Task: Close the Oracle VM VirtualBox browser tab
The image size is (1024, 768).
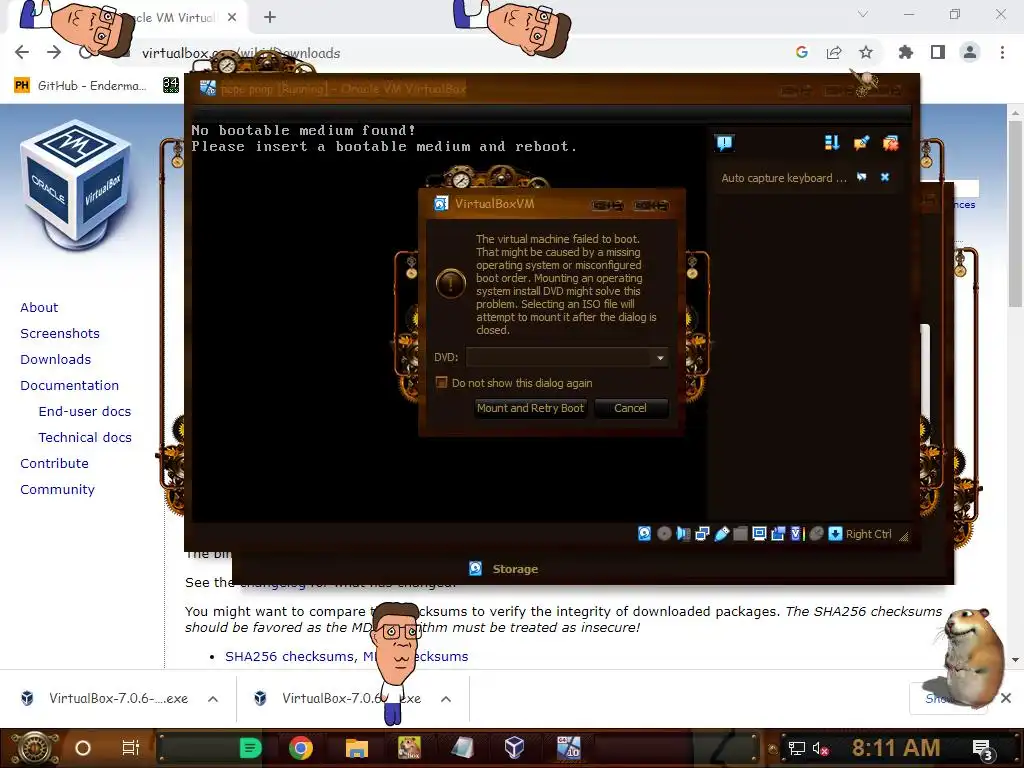Action: [x=232, y=18]
